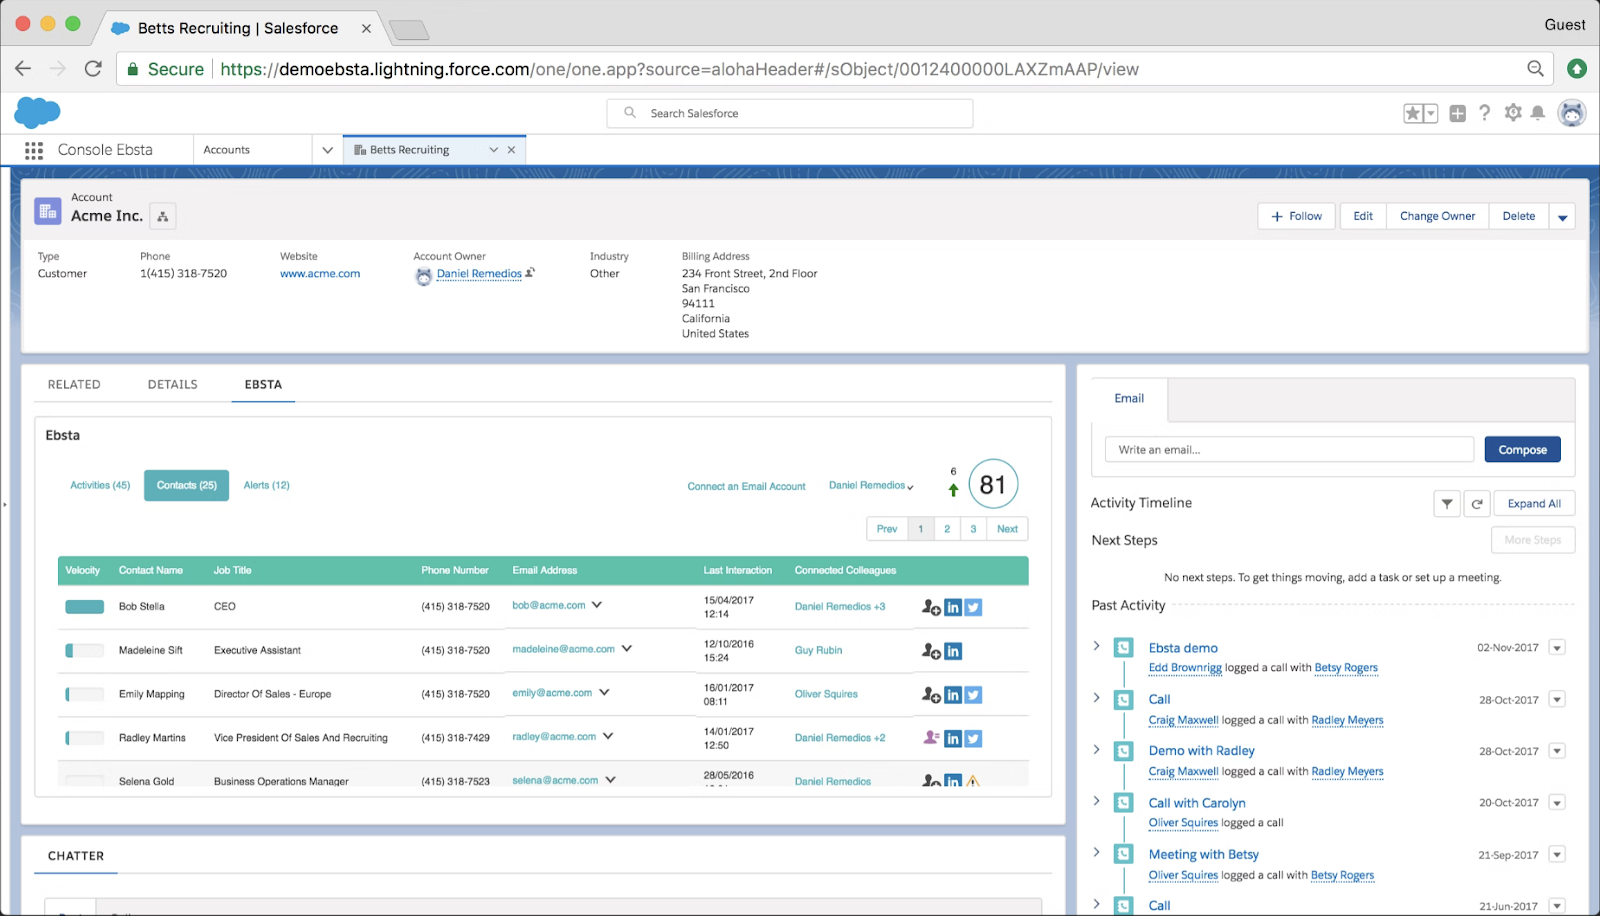
Task: Click the Search Salesforce field
Action: (x=790, y=114)
